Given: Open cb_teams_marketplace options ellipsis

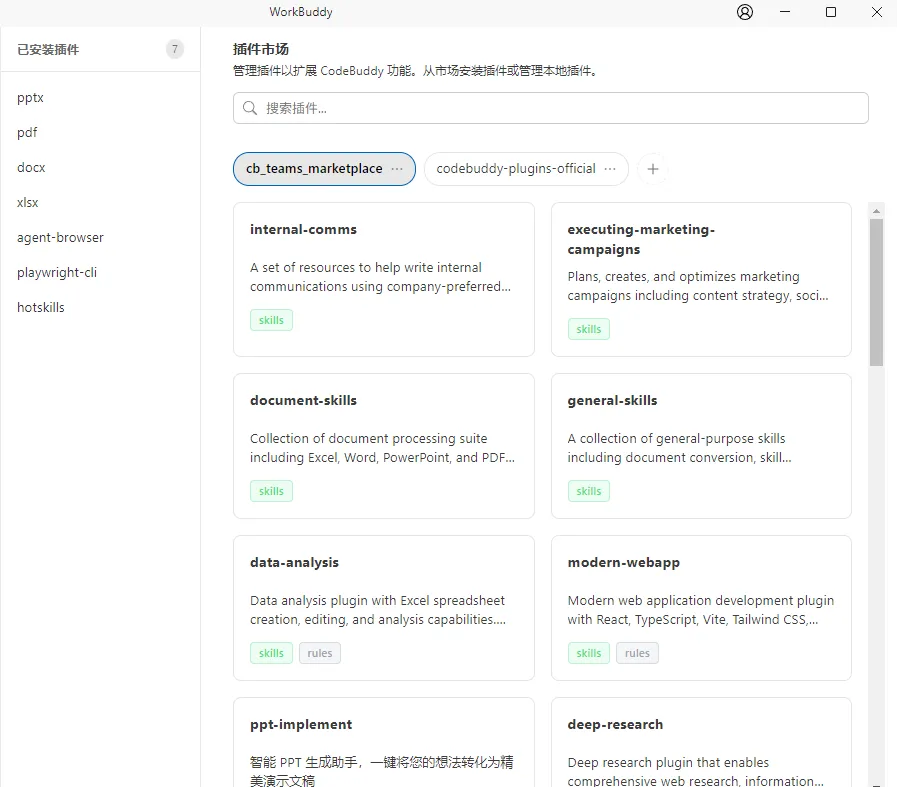Looking at the screenshot, I should coord(397,169).
